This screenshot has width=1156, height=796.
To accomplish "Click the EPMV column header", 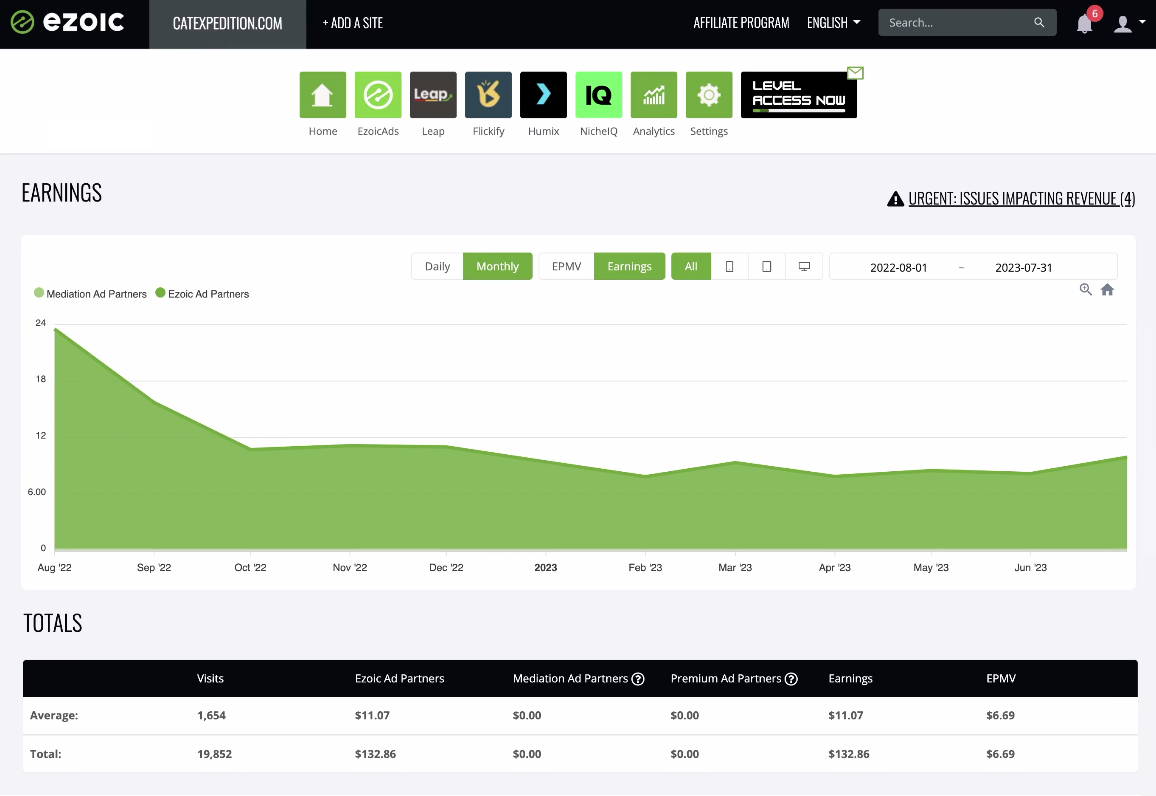I will tap(1000, 678).
